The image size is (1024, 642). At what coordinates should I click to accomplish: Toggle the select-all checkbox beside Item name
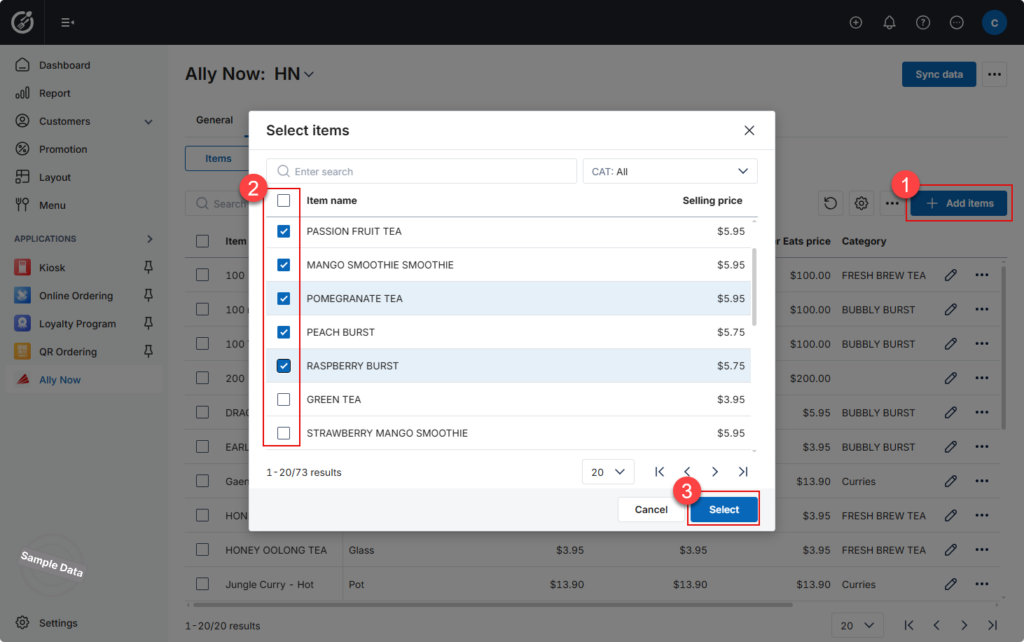(x=283, y=201)
